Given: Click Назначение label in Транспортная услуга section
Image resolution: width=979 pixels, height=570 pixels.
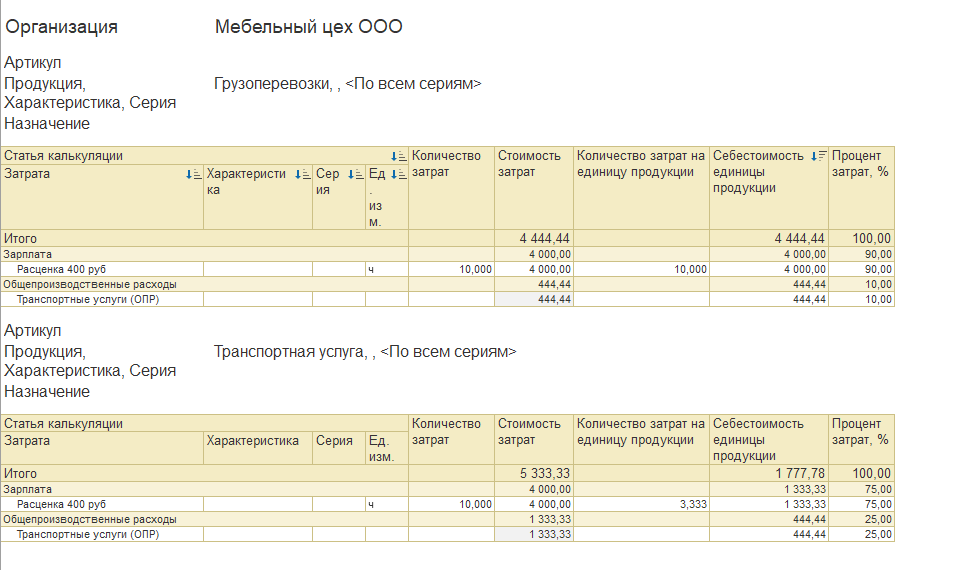Looking at the screenshot, I should (47, 391).
